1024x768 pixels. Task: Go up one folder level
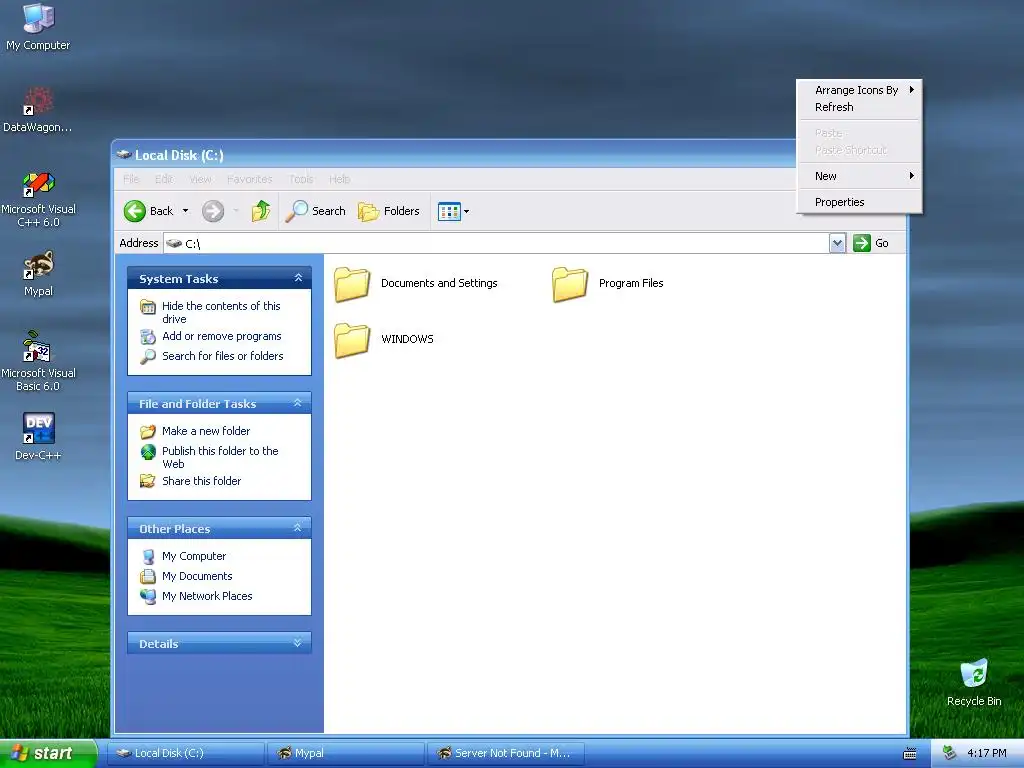(x=261, y=211)
